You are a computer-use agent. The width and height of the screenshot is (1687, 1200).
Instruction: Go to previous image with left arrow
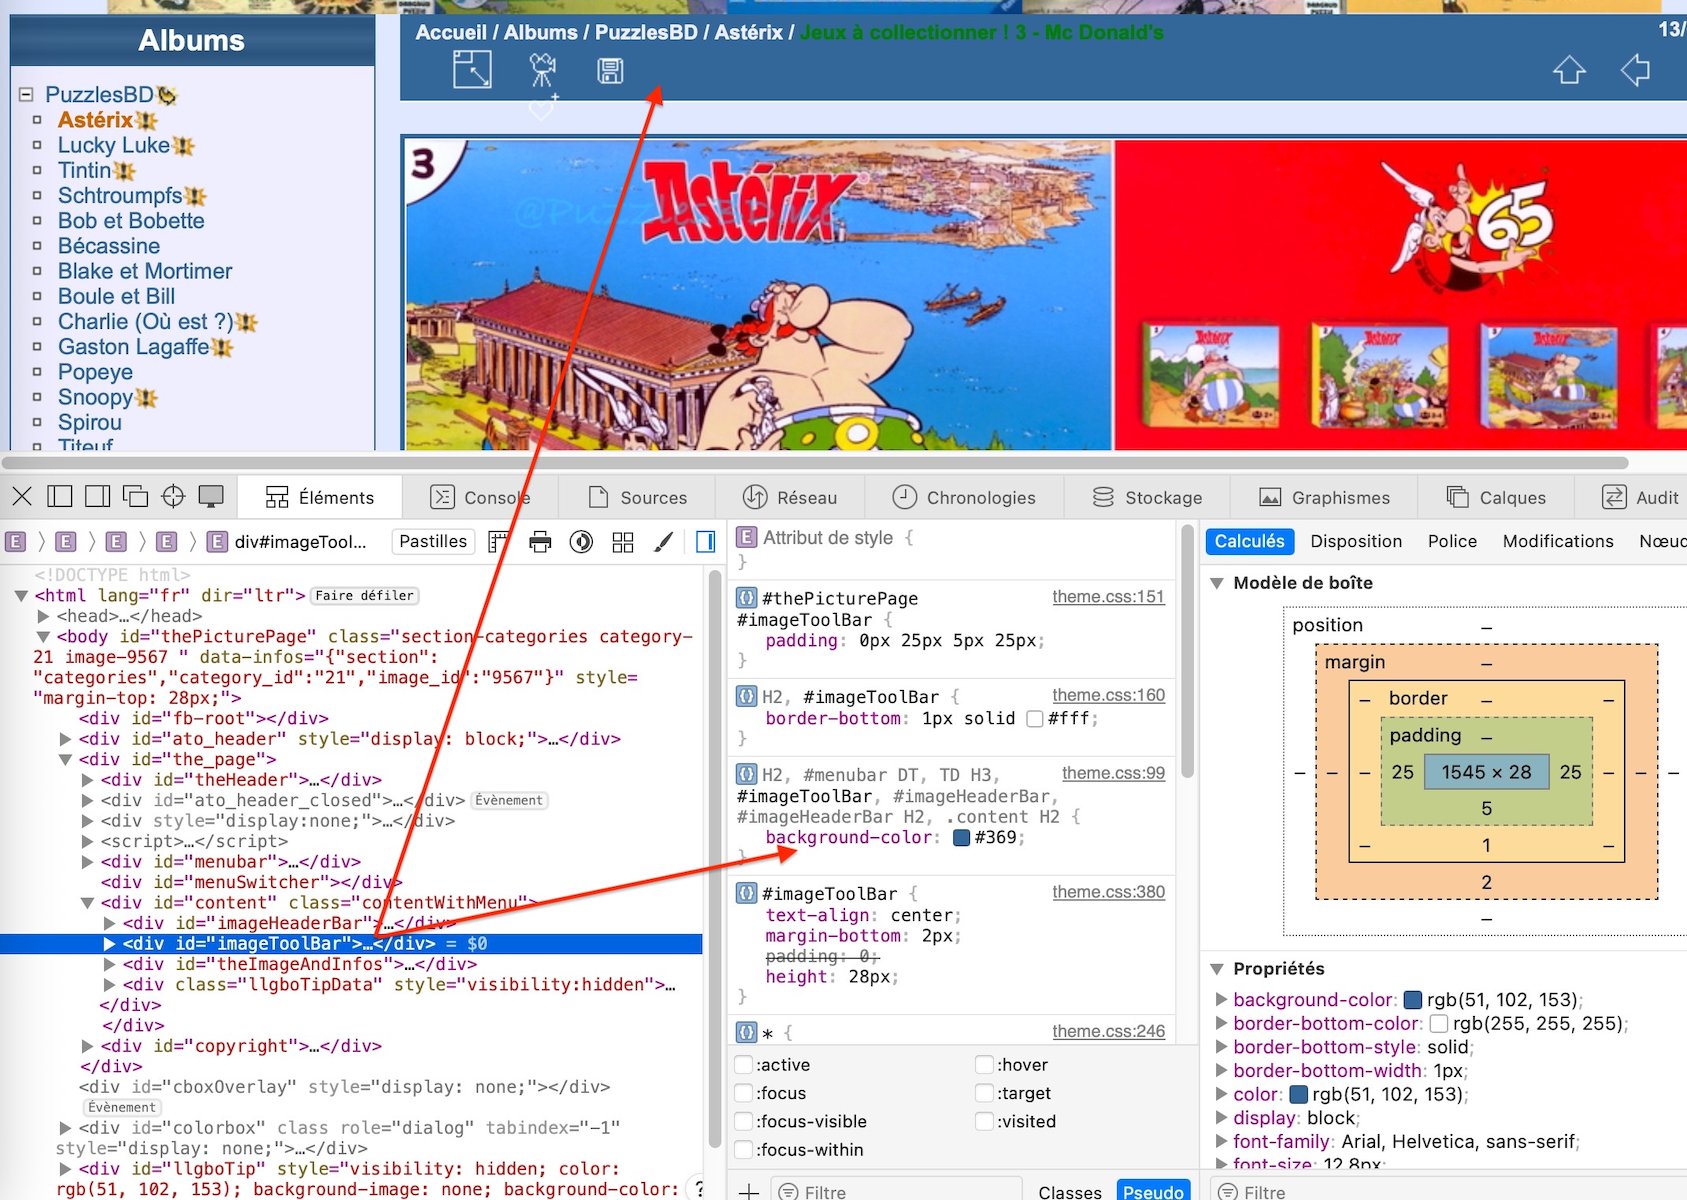1635,70
